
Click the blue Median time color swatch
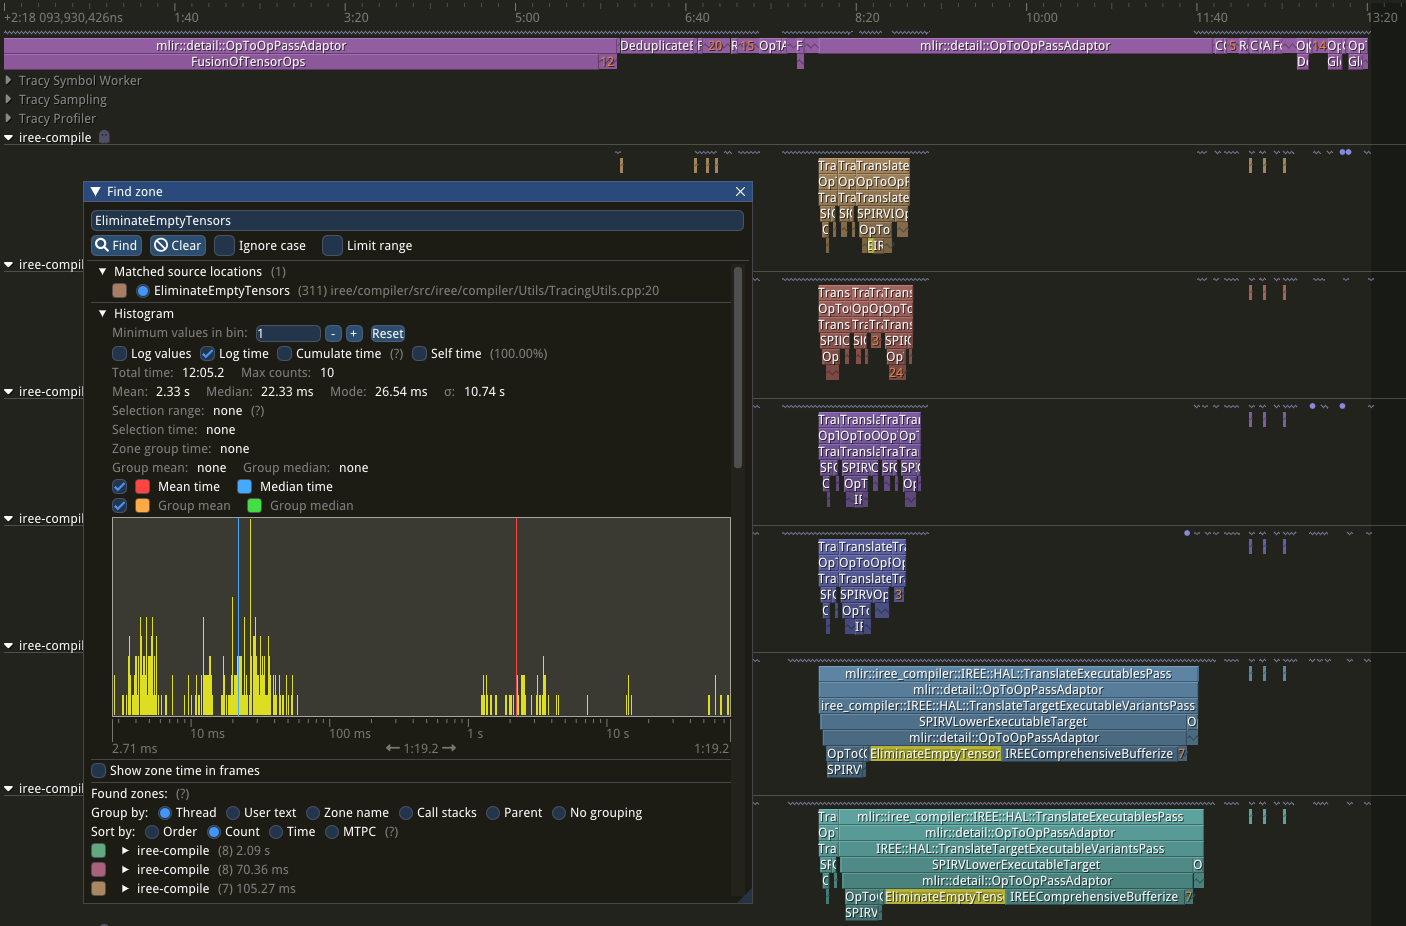[245, 487]
